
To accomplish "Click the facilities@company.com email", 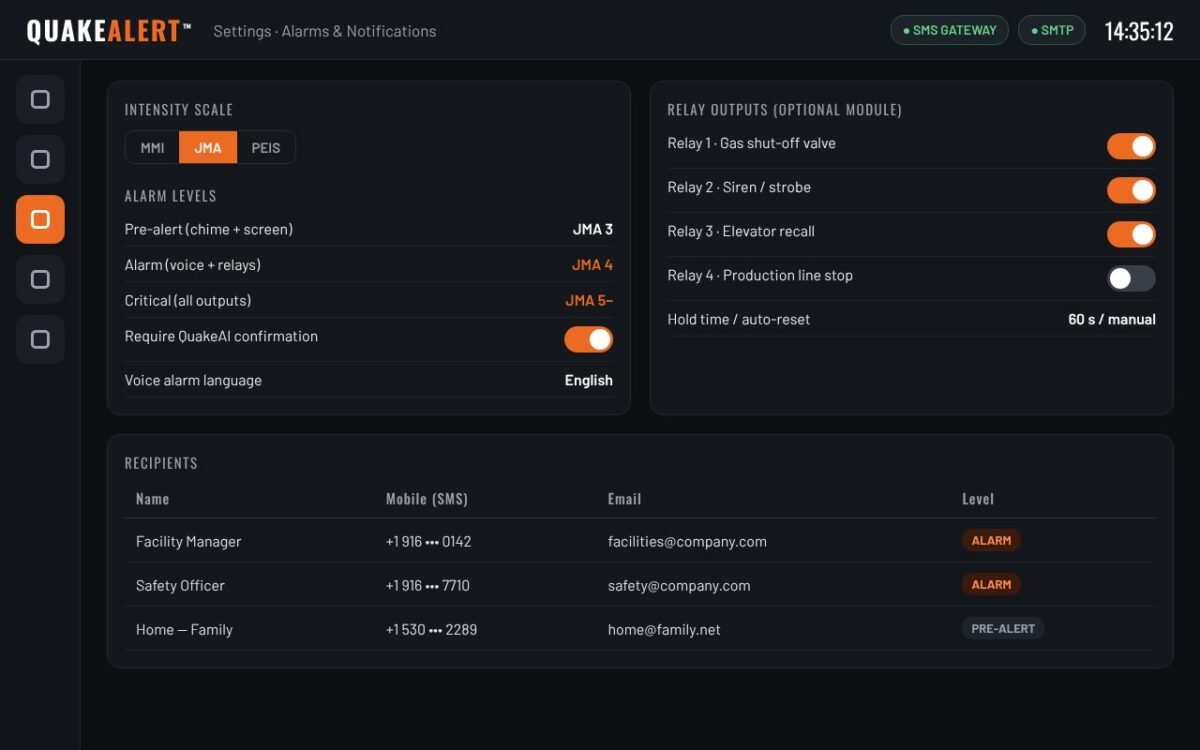I will click(687, 541).
